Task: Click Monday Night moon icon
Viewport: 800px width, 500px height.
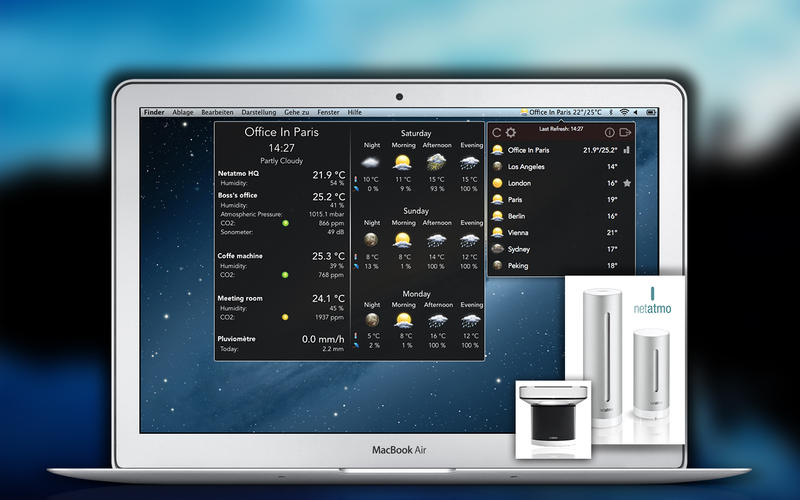Action: point(372,320)
